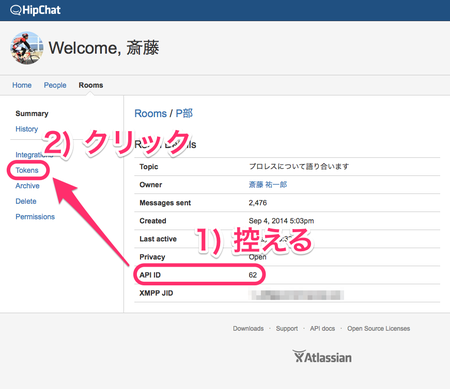This screenshot has width=450, height=389.
Task: Open the Summary sidebar item
Action: [x=32, y=114]
